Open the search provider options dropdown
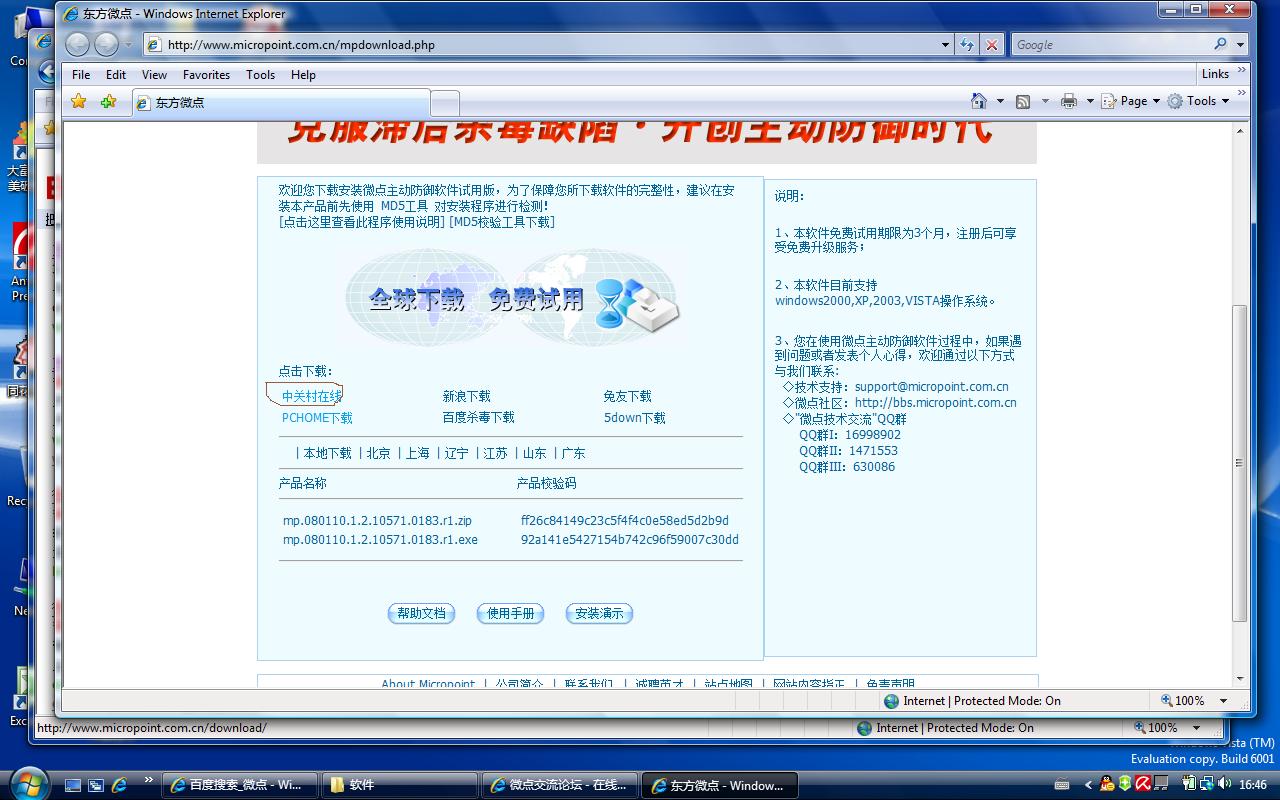 (1240, 45)
